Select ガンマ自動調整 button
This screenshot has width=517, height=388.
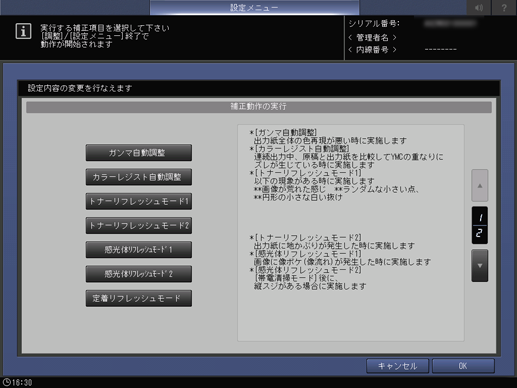(139, 153)
